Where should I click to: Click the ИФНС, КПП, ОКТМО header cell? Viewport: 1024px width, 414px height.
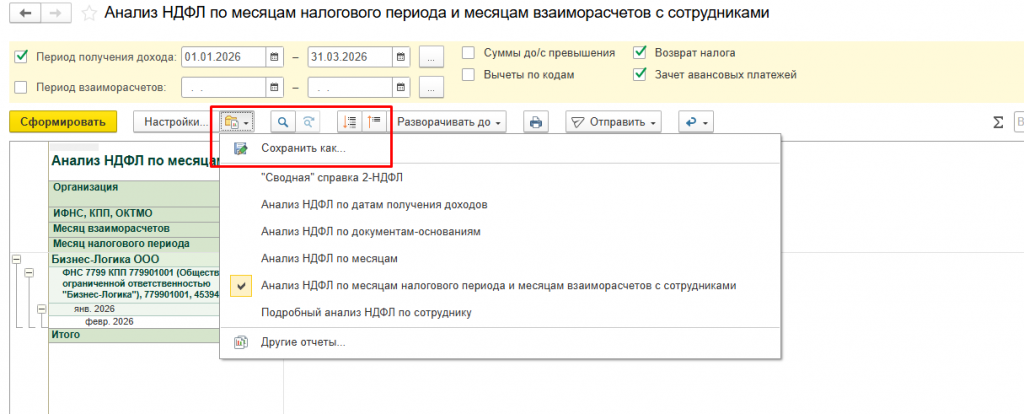tap(134, 214)
